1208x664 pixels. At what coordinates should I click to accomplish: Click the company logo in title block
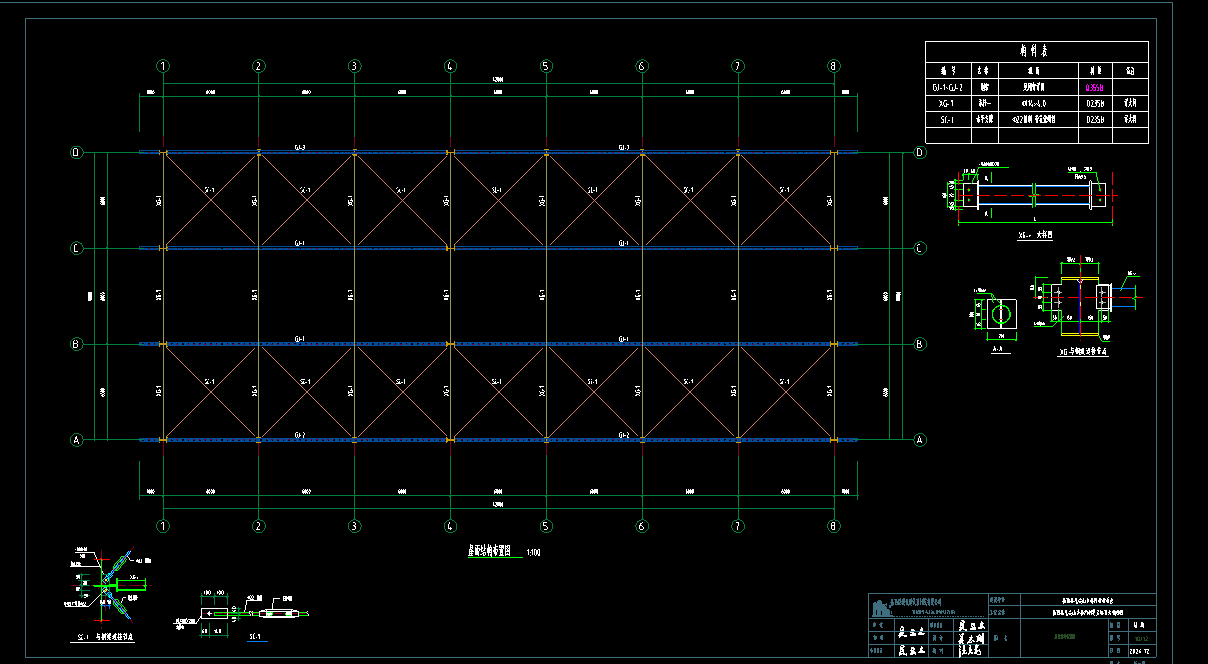tap(881, 609)
